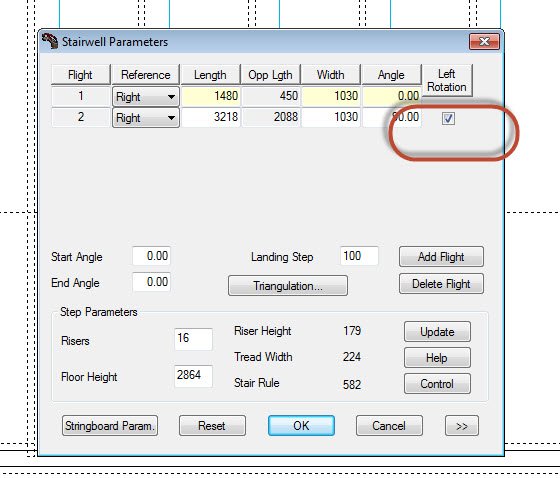Viewport: 560px width, 478px height.
Task: Close the Stairwell Parameters dialog
Action: (x=484, y=42)
